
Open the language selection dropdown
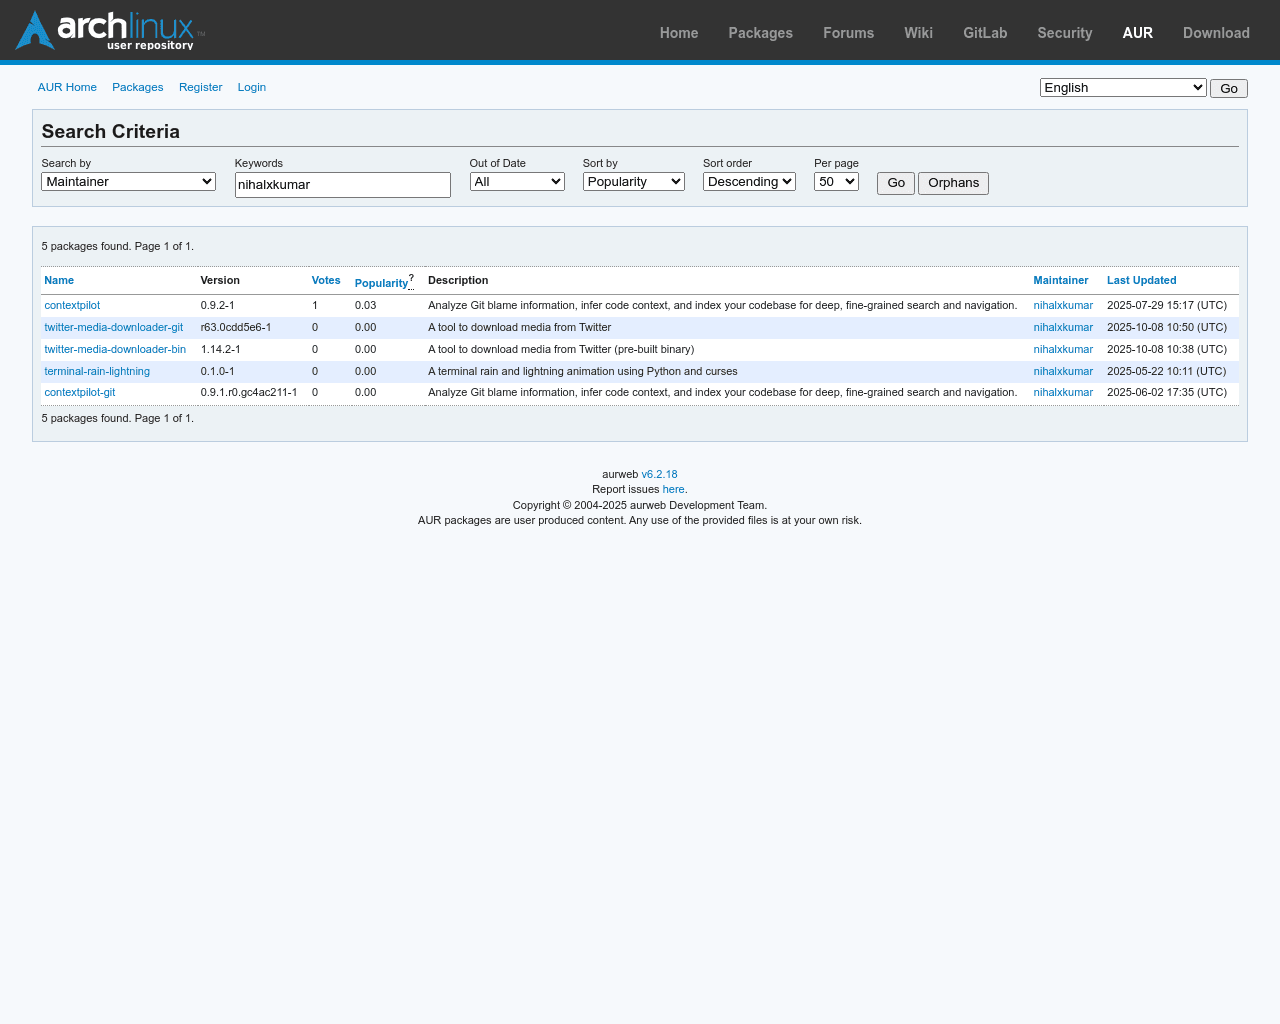tap(1122, 87)
